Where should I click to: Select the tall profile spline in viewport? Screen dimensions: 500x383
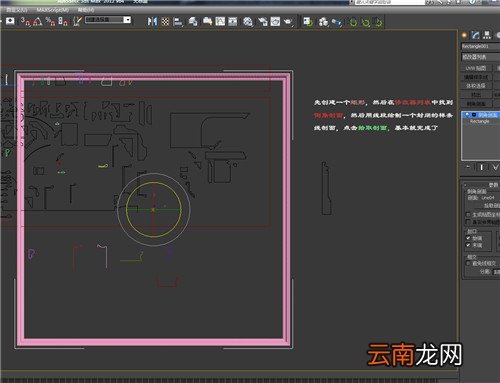click(326, 188)
